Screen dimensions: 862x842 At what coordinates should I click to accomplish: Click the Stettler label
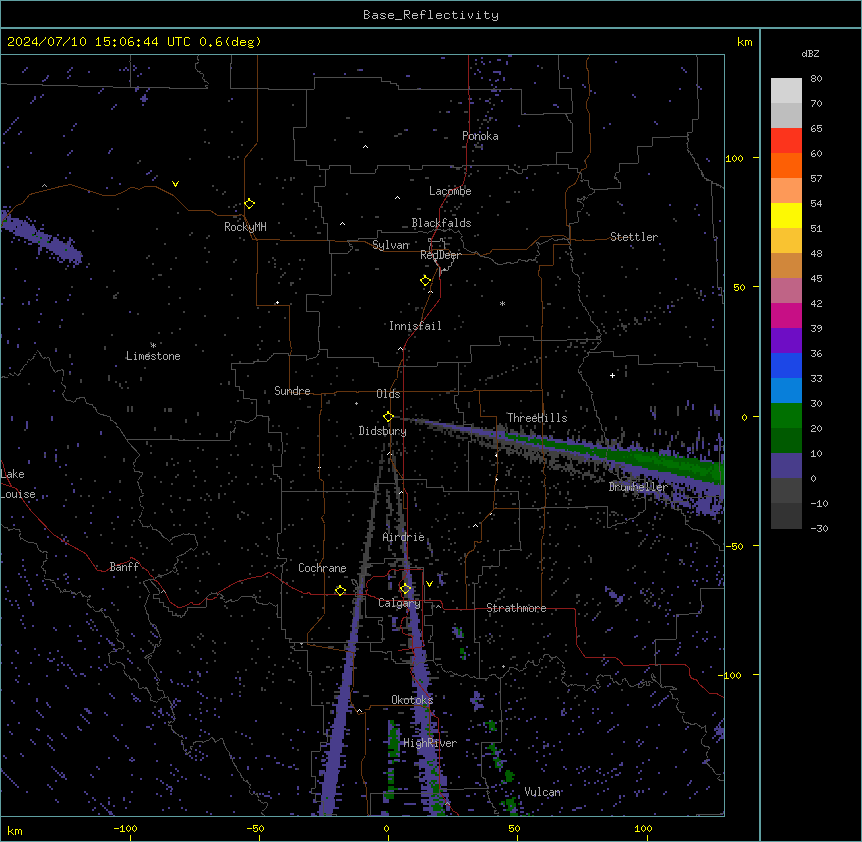(x=634, y=237)
